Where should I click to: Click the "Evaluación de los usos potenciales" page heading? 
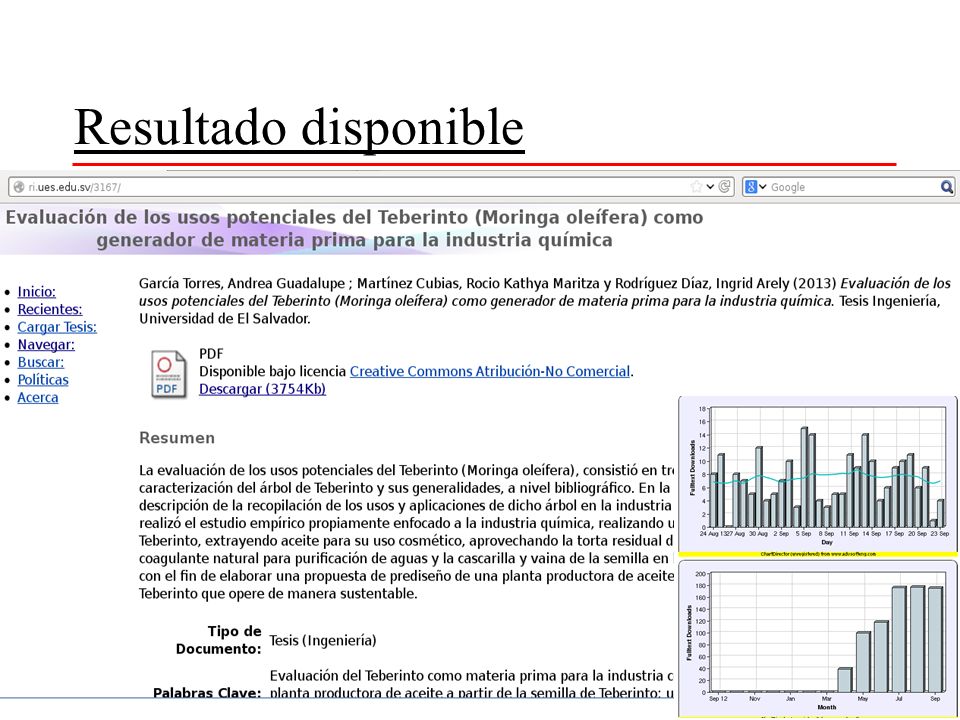[x=354, y=228]
